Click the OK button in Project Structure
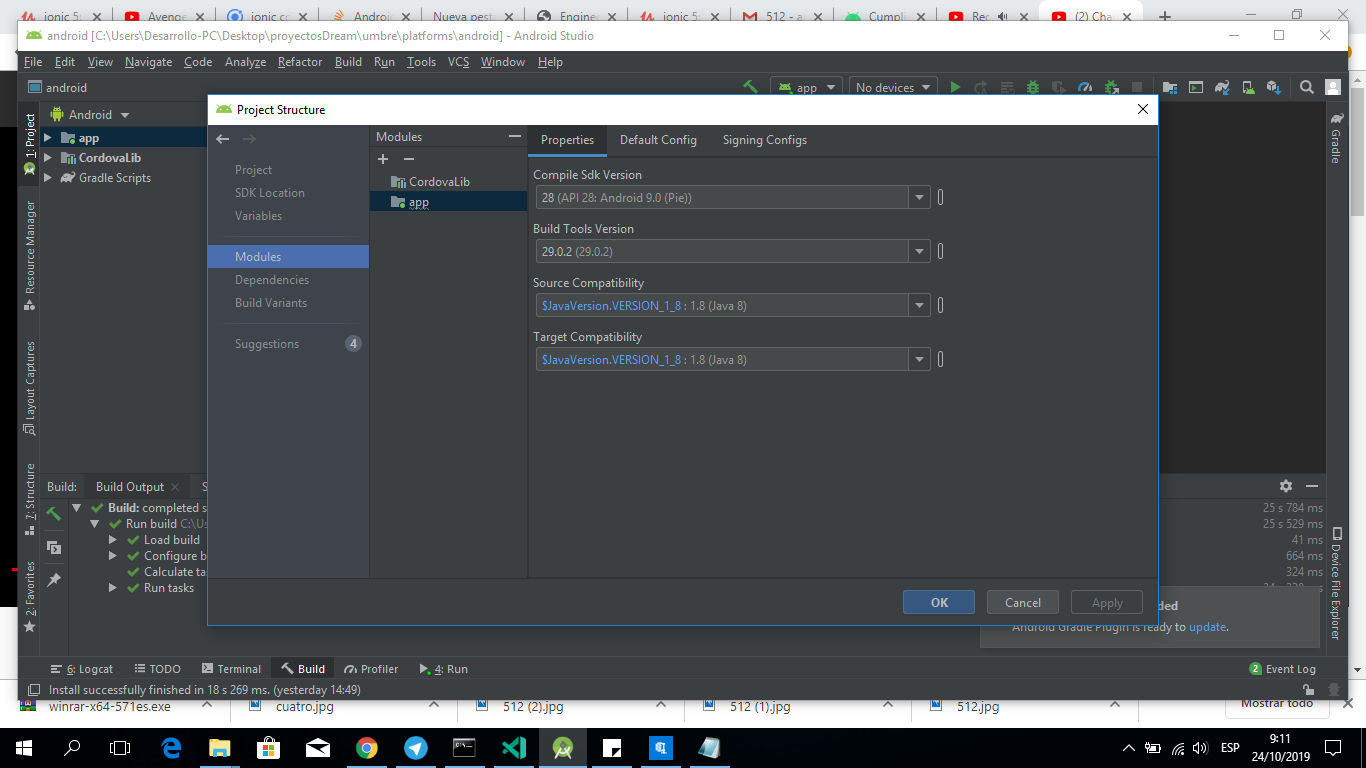Viewport: 1366px width, 768px height. [x=939, y=602]
